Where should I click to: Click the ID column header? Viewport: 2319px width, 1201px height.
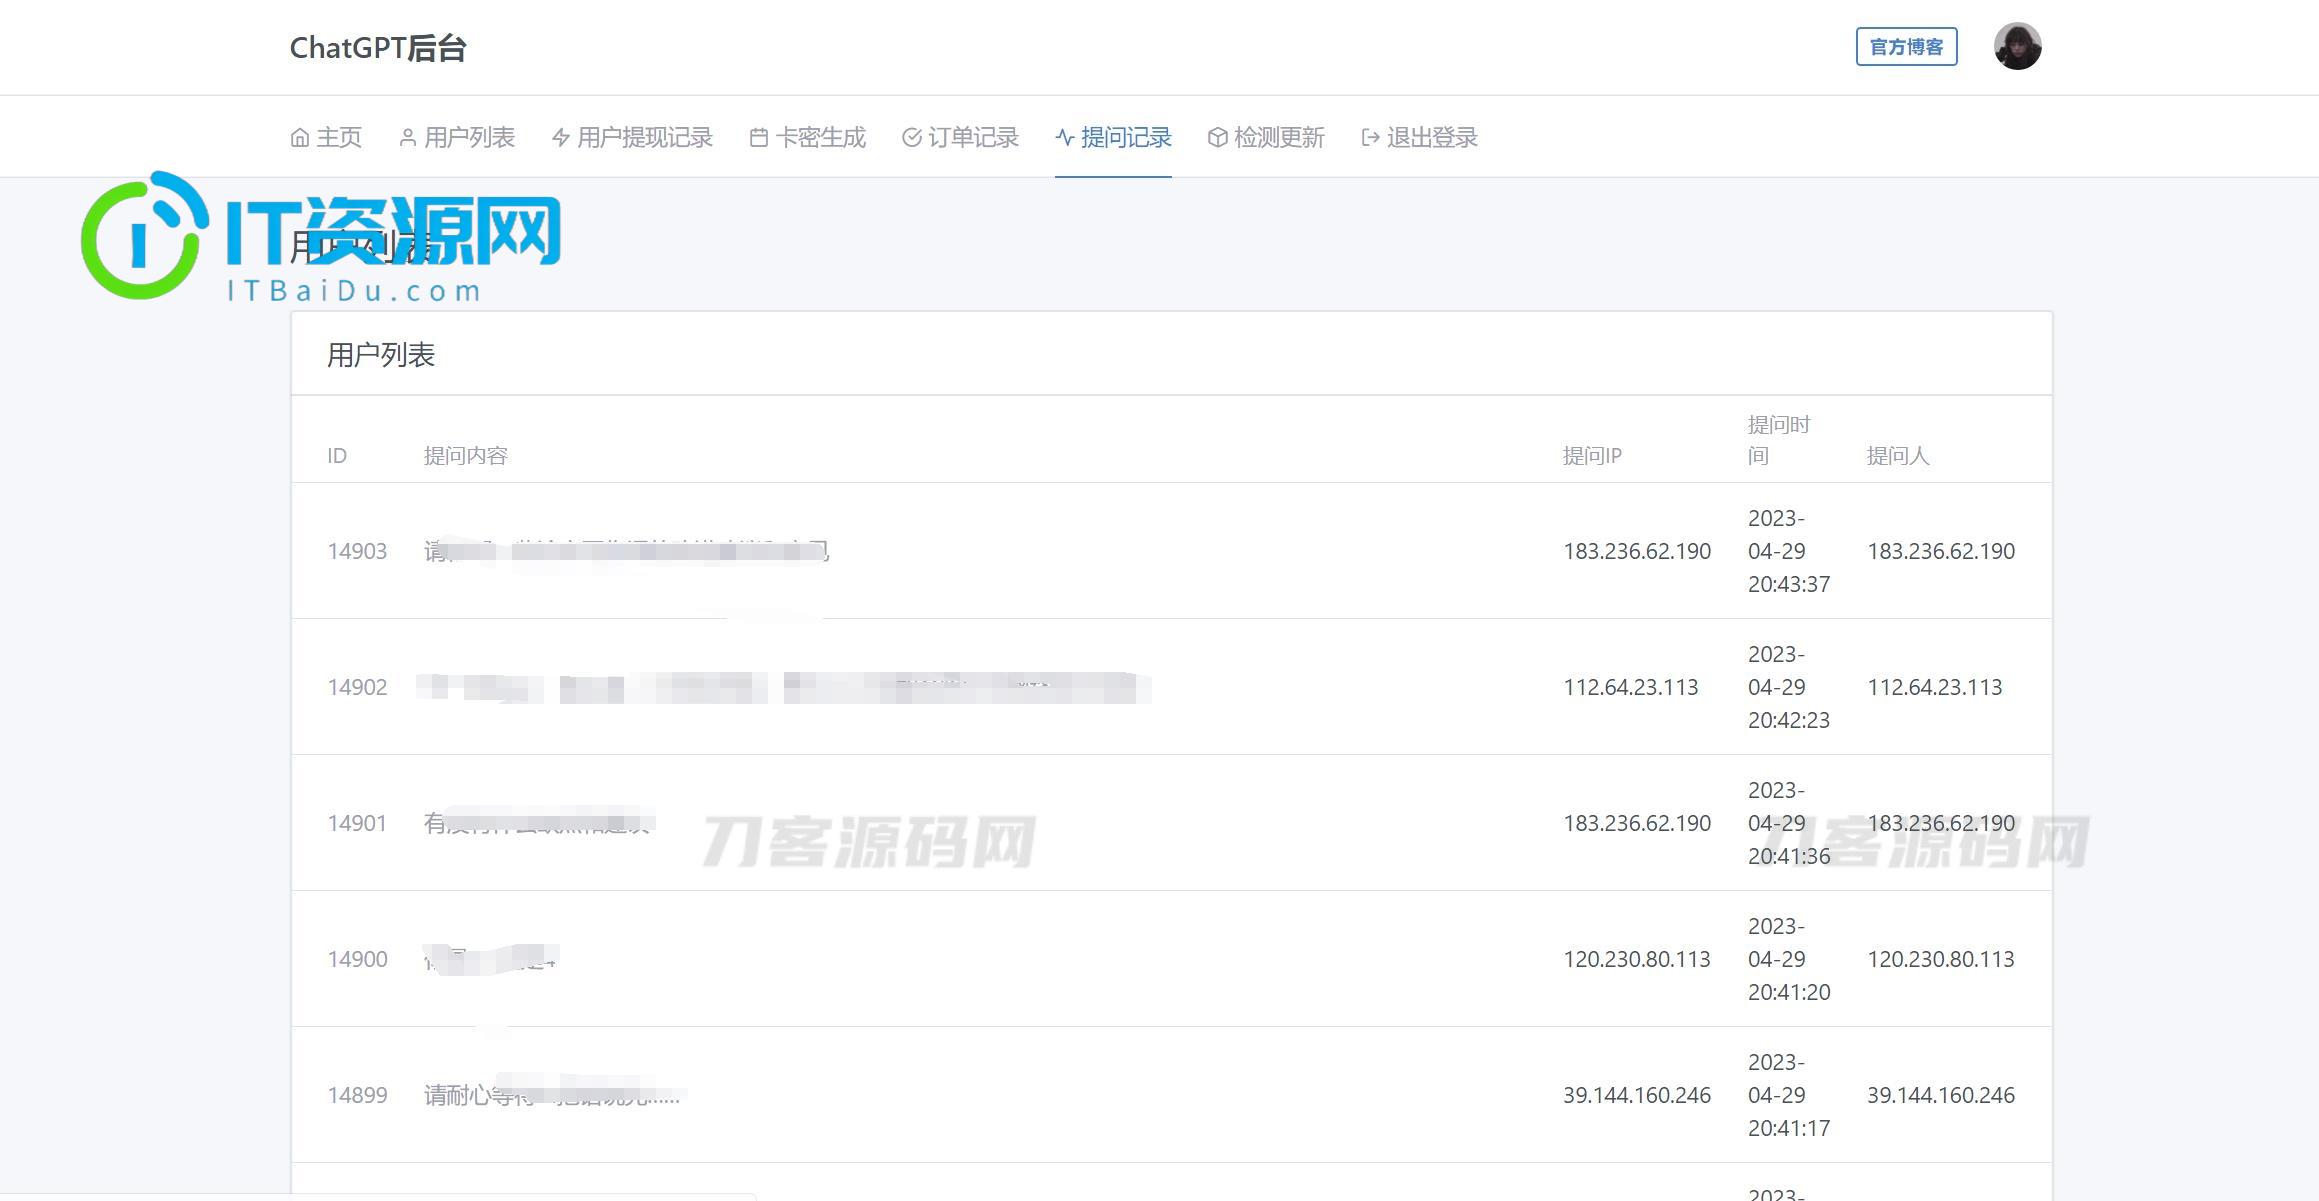coord(337,456)
